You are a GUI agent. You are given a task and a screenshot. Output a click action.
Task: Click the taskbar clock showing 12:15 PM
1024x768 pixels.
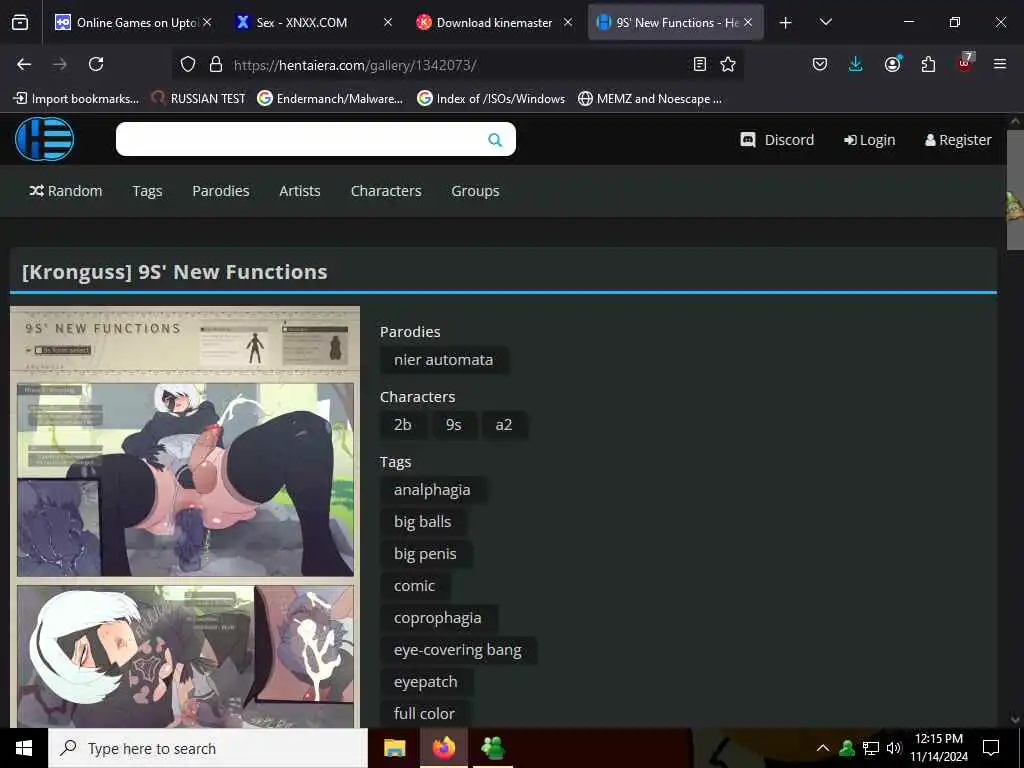(939, 748)
